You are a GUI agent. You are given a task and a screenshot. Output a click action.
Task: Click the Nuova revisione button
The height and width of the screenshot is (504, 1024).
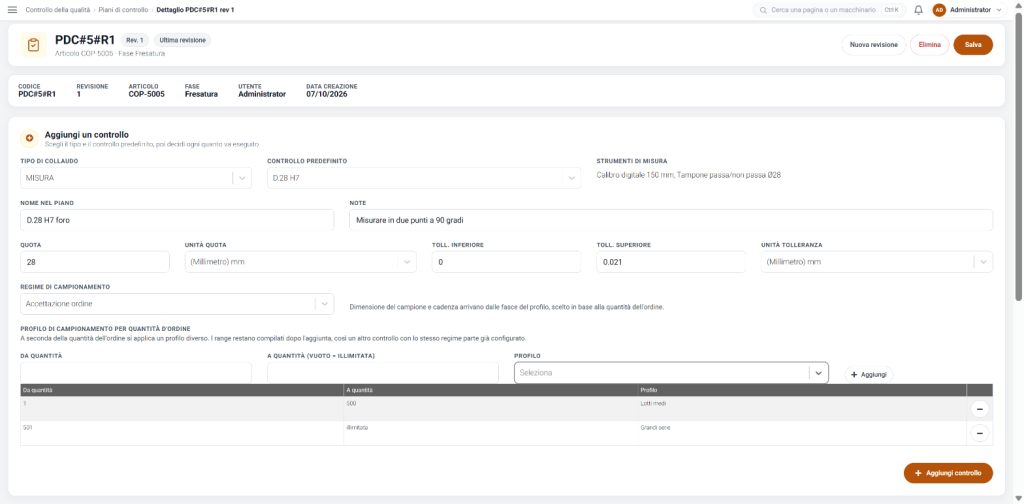pyautogui.click(x=874, y=45)
